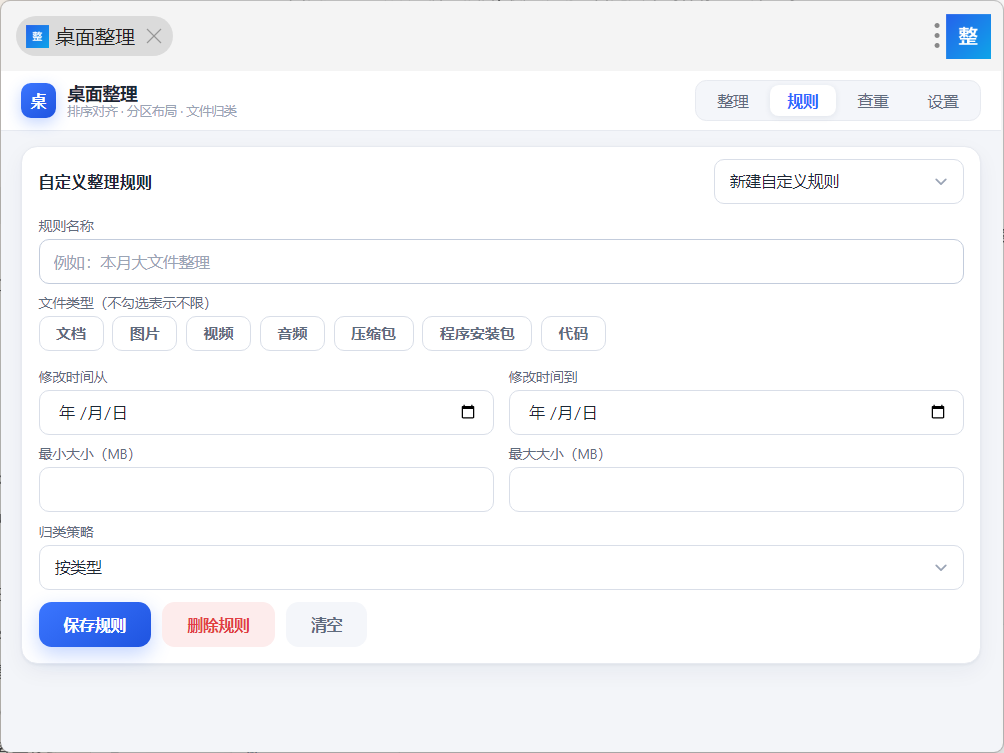Screen dimensions: 1004x753
Task: Enable the 视频 file type filter
Action: 218,334
